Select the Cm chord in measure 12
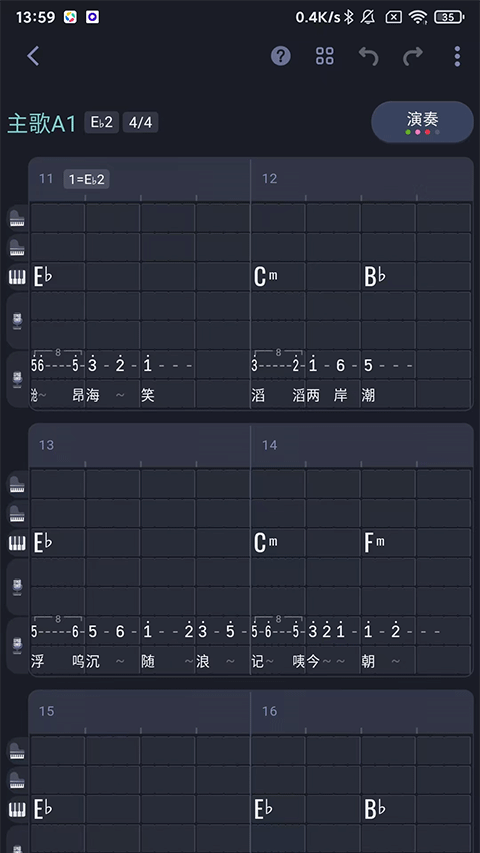 click(x=266, y=277)
